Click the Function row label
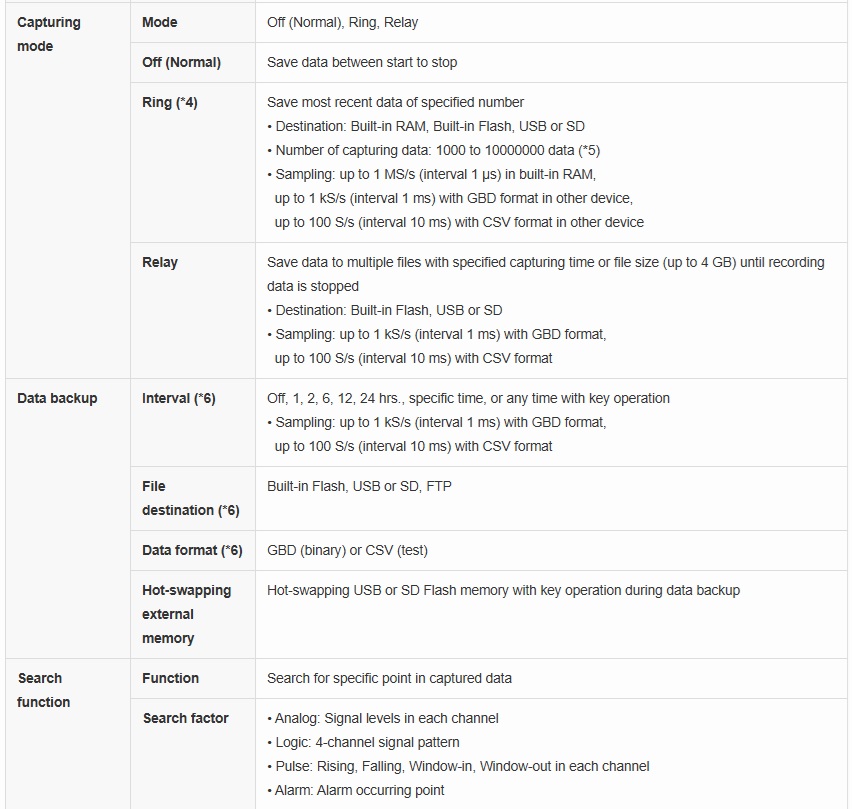This screenshot has width=852, height=809. (170, 678)
